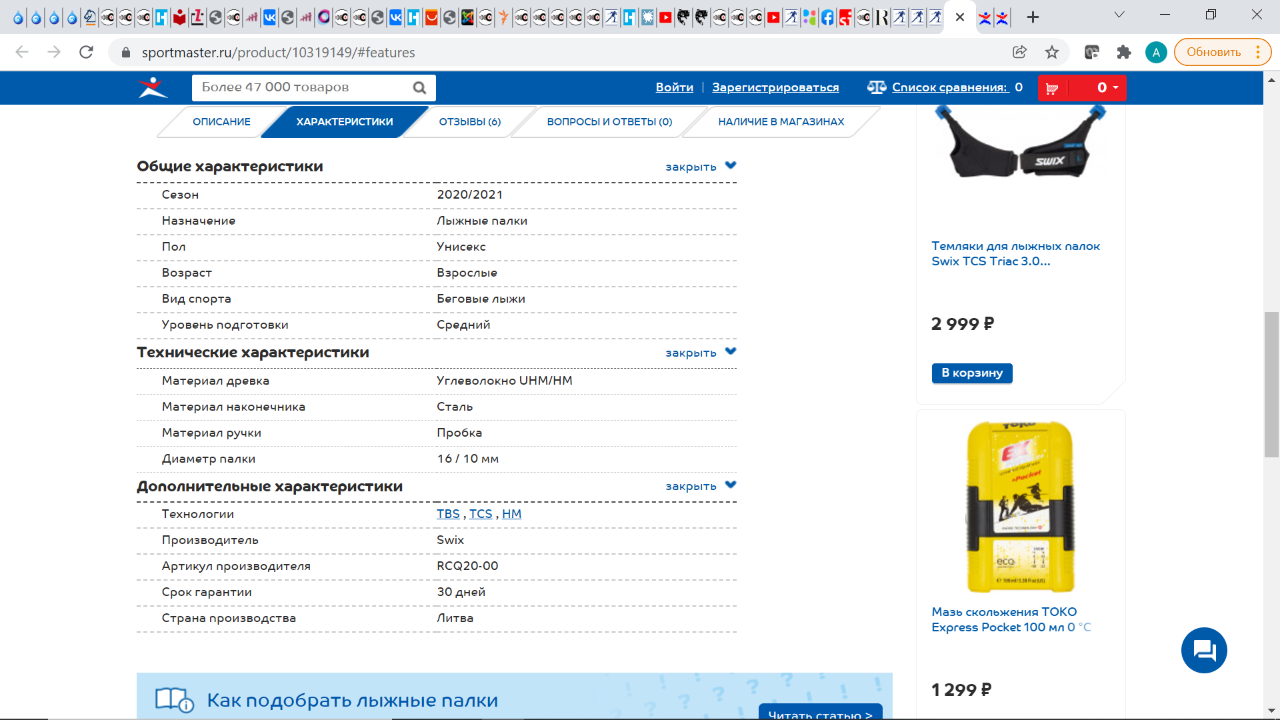The width and height of the screenshot is (1280, 720).
Task: Select the ХАРАКТЕРИСТИКИ tab
Action: [345, 122]
